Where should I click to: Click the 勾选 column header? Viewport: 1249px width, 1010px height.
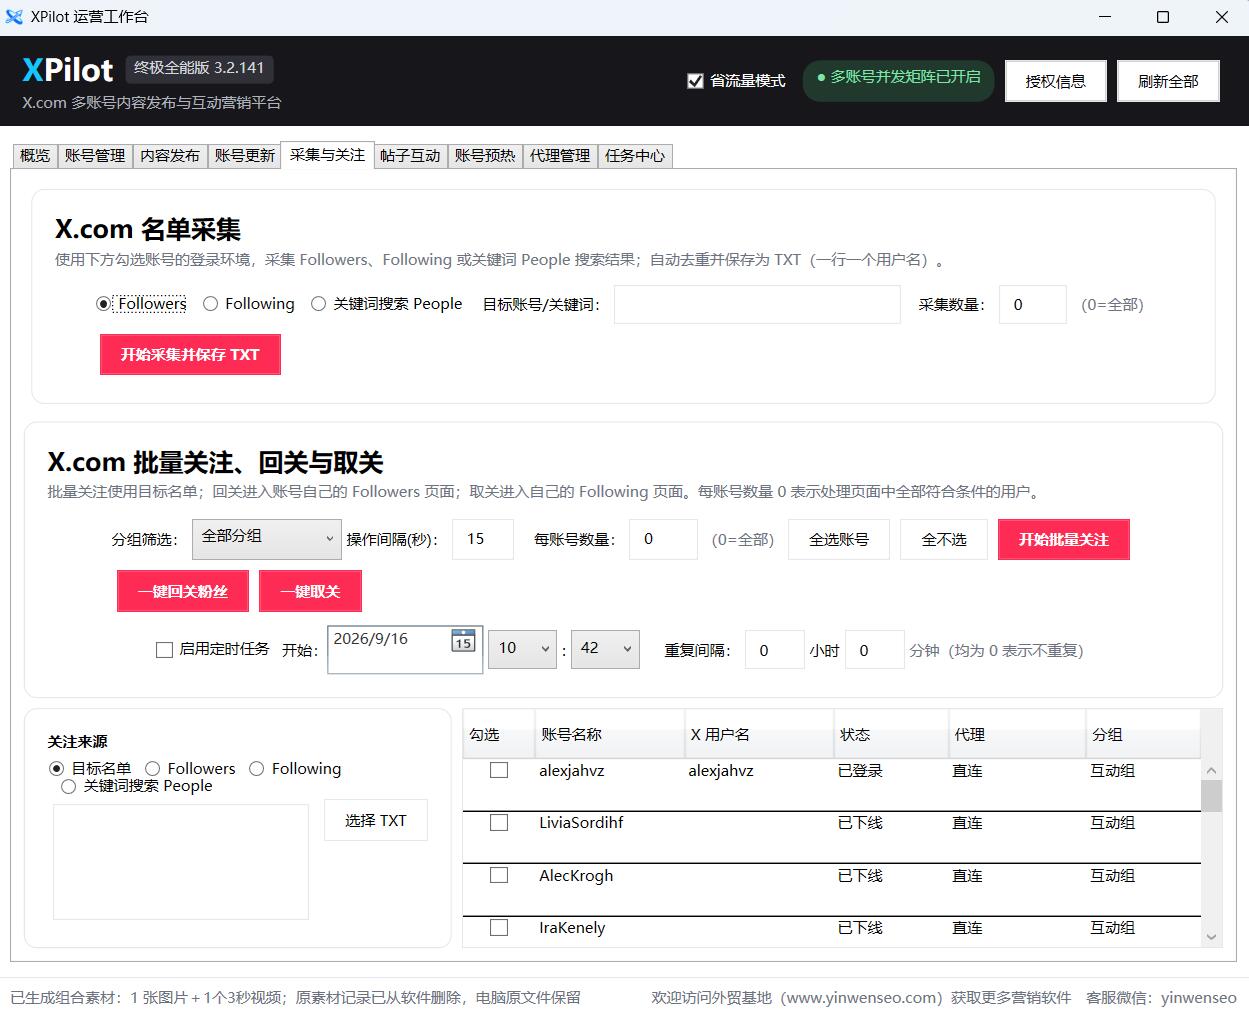point(498,734)
